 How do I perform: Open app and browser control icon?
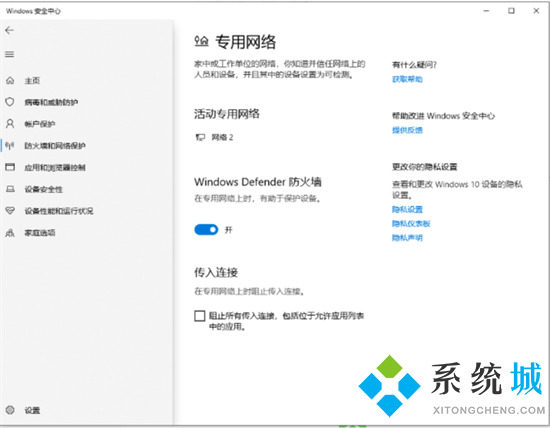tap(10, 167)
